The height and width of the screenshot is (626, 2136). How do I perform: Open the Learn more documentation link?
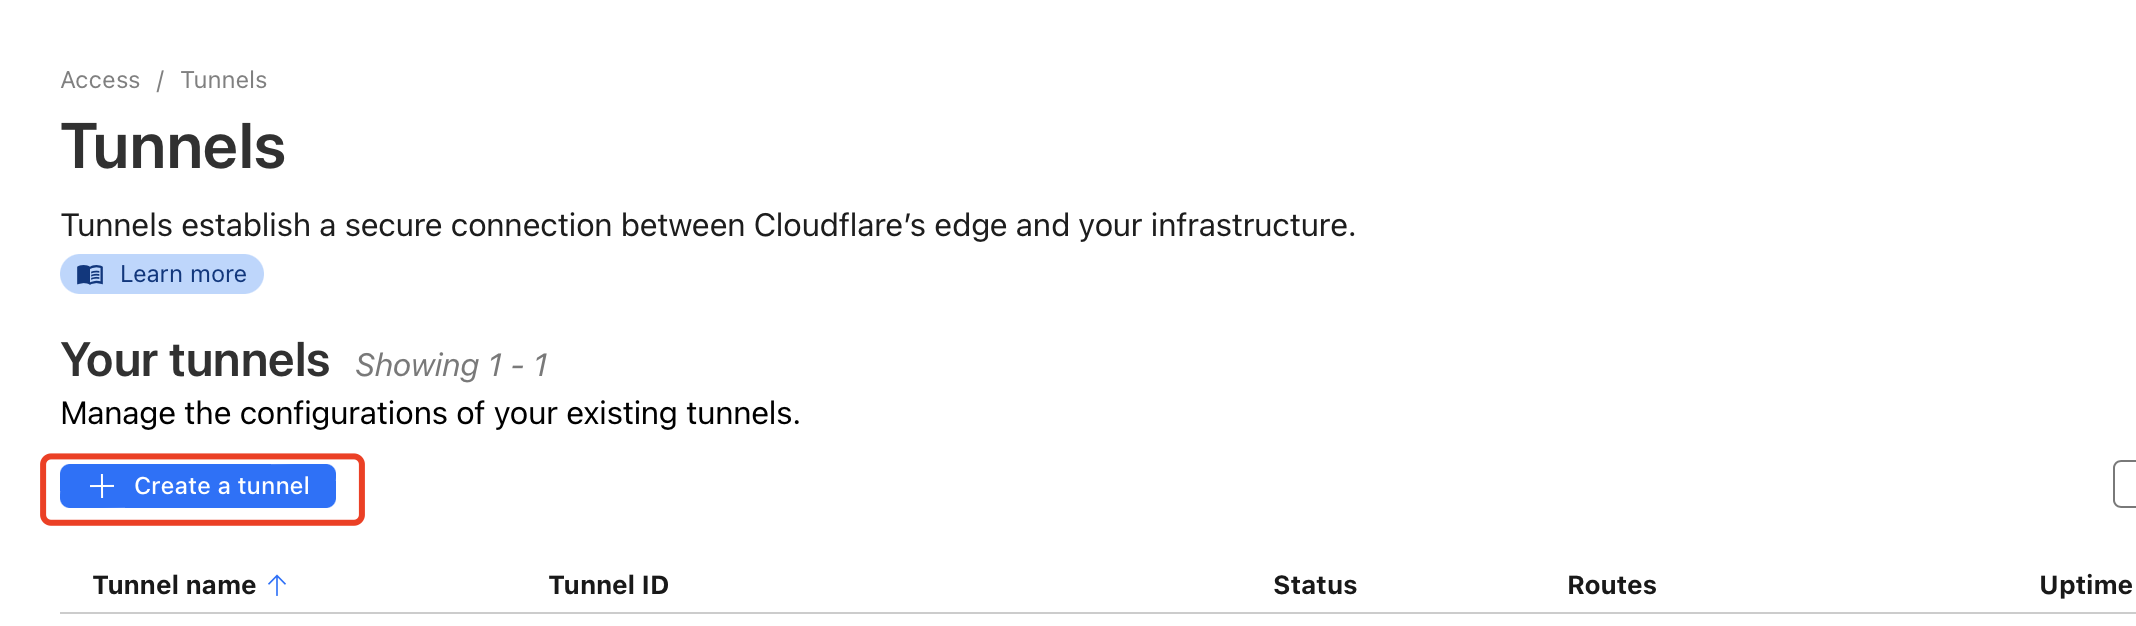(183, 275)
